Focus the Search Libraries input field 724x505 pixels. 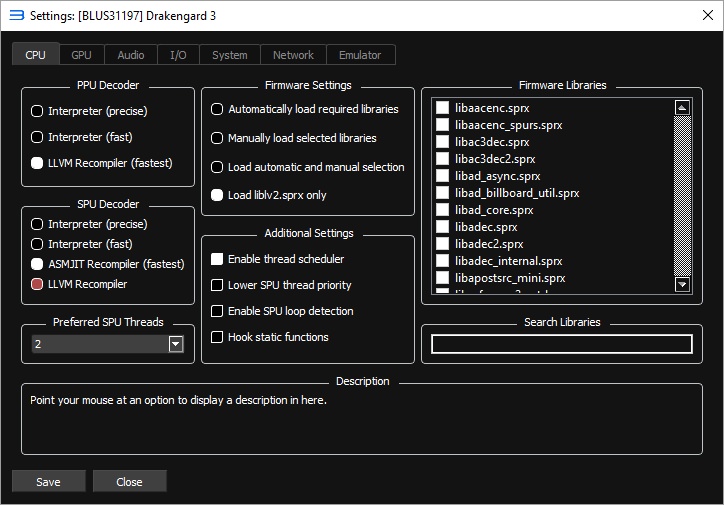click(561, 344)
